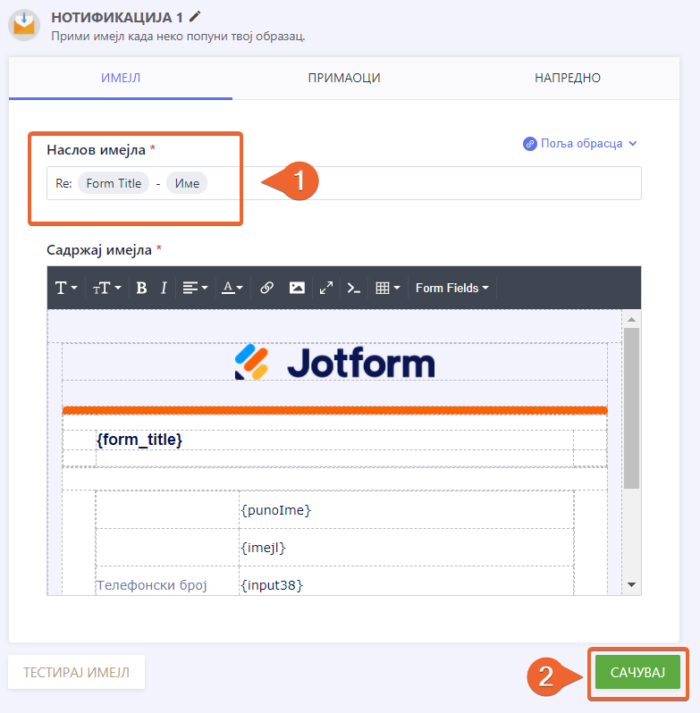The height and width of the screenshot is (713, 700).
Task: Toggle bold formatting
Action: tap(141, 288)
